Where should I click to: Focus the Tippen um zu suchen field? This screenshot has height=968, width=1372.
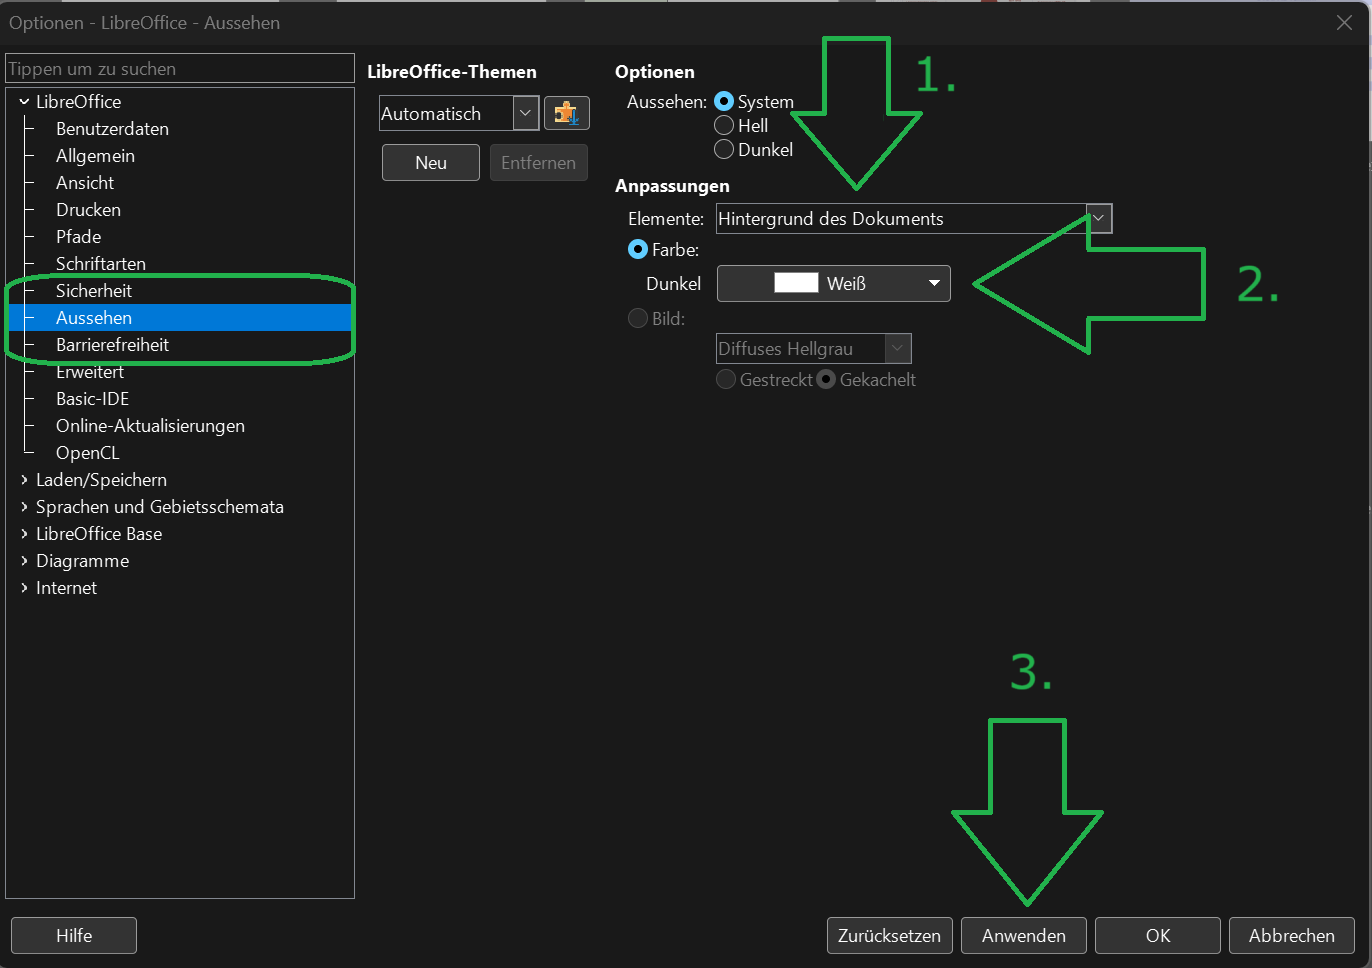pos(180,69)
